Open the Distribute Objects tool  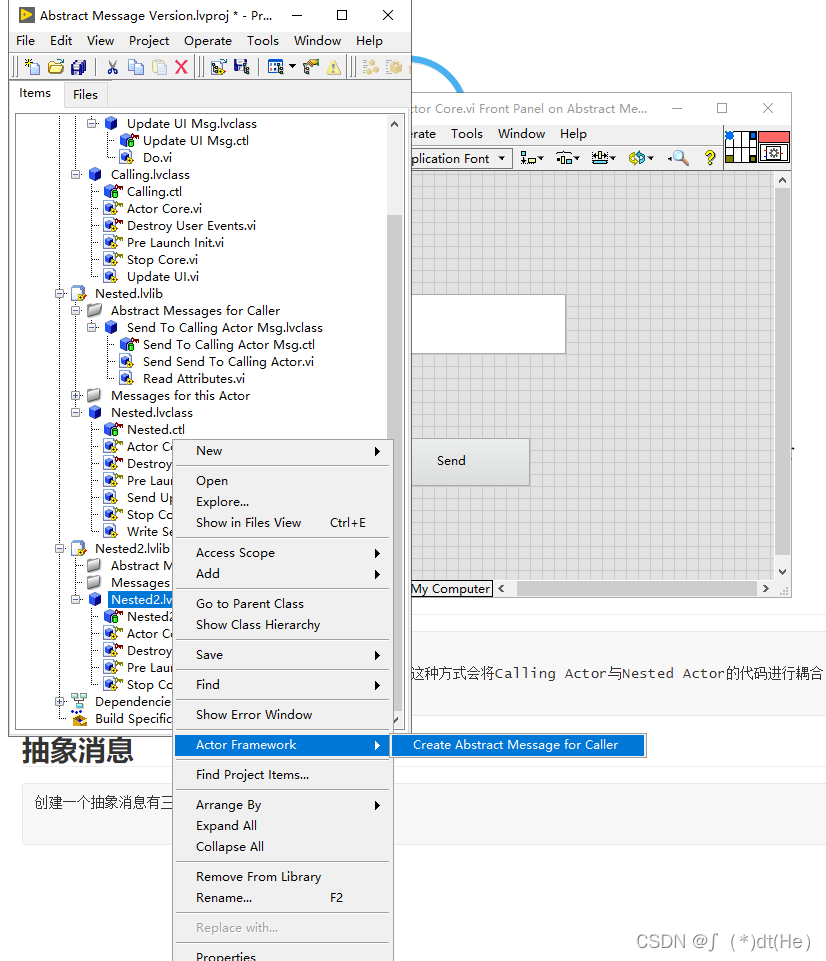(564, 159)
